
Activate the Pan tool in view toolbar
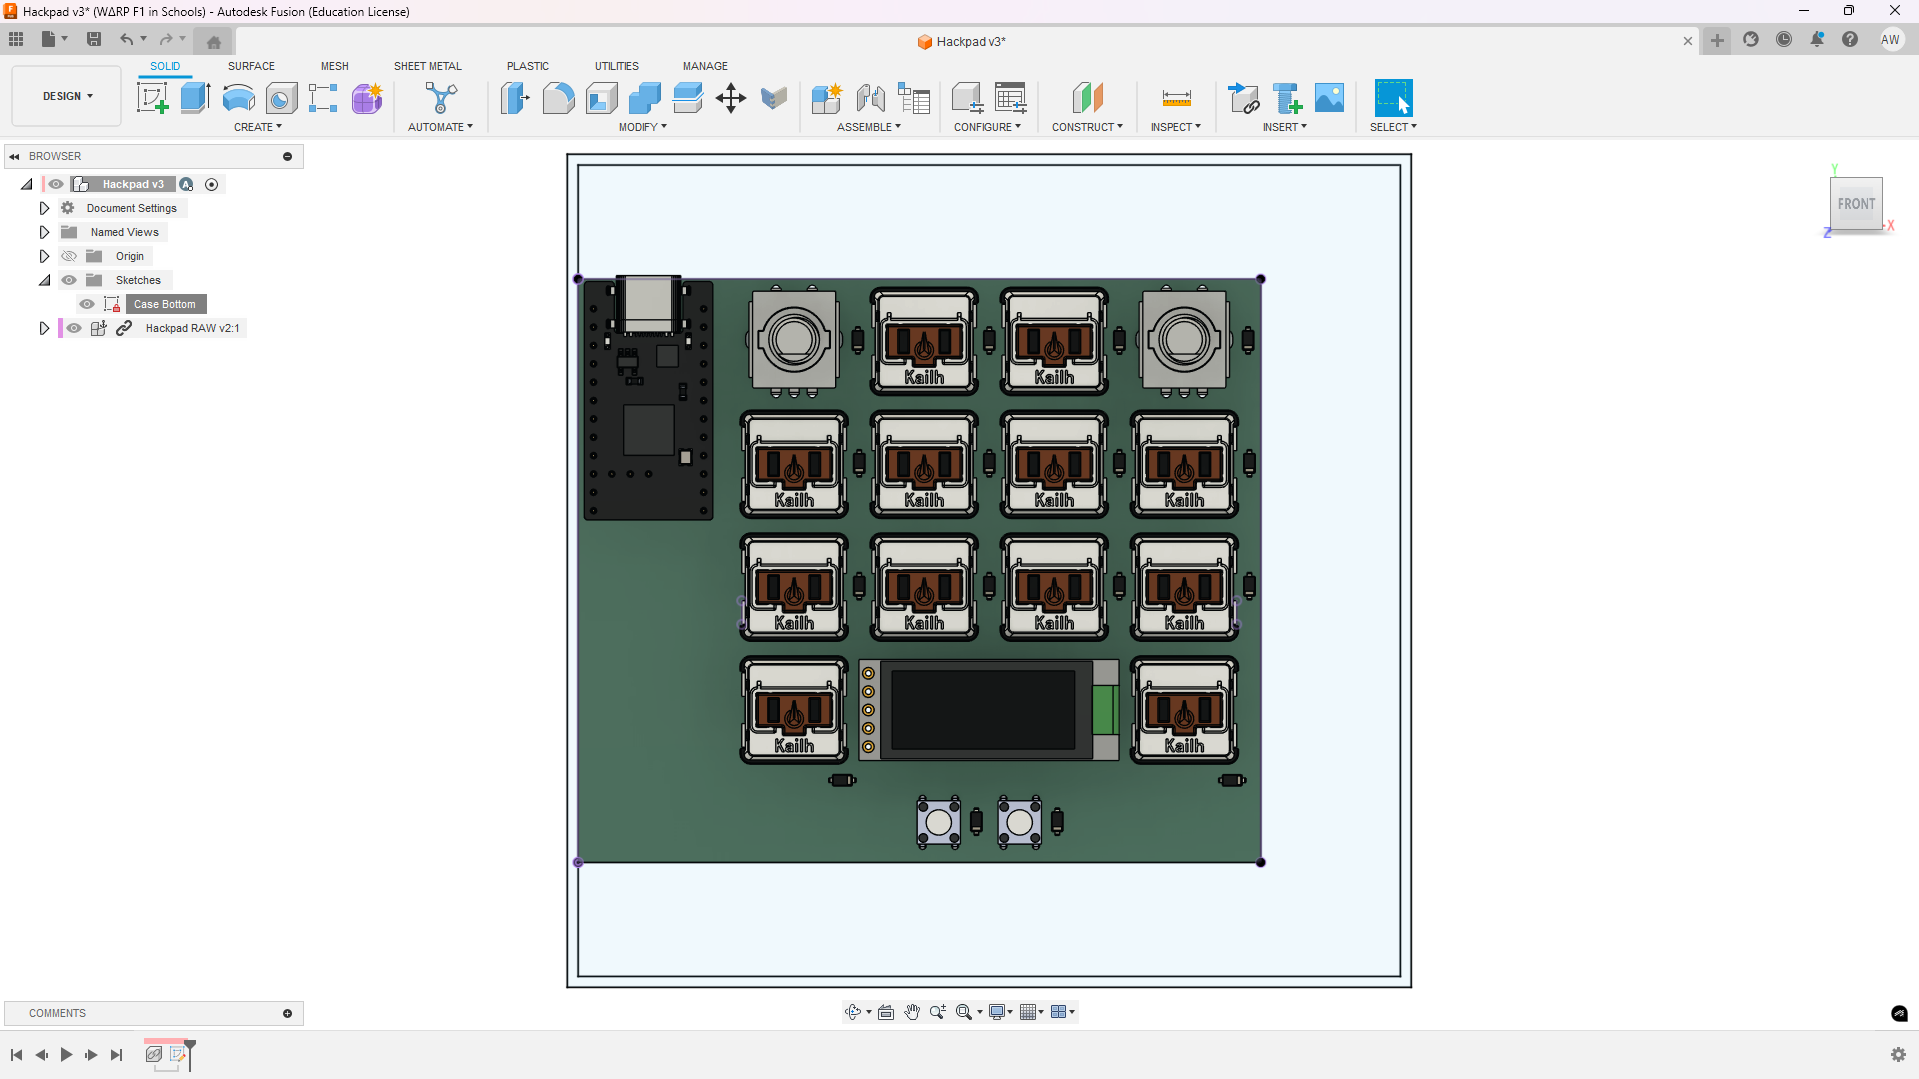(x=911, y=1012)
